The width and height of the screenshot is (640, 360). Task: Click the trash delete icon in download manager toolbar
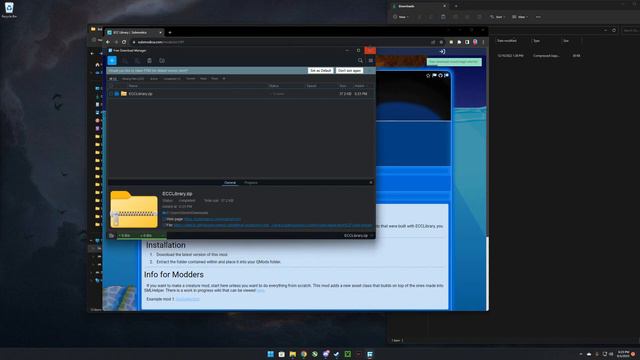click(x=149, y=60)
